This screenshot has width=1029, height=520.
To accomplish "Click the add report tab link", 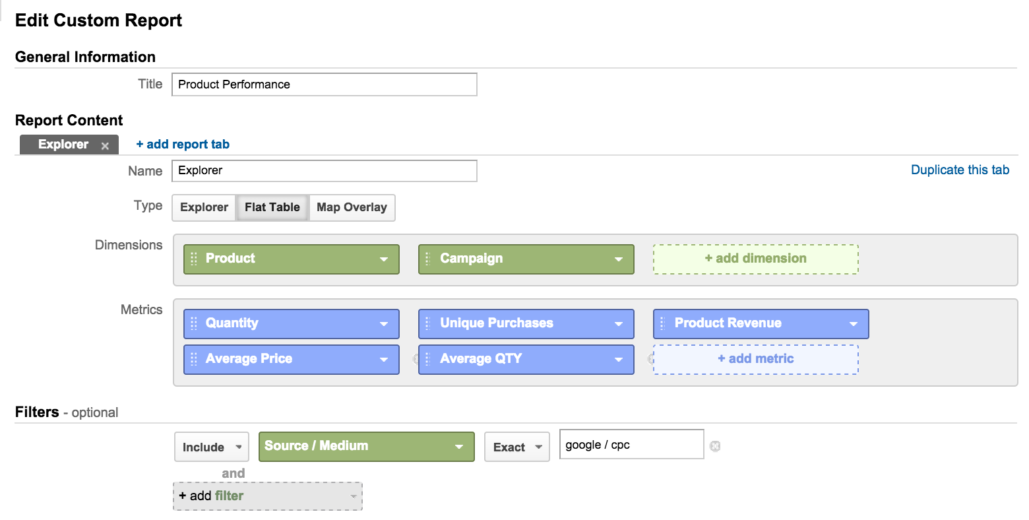I will coord(182,144).
